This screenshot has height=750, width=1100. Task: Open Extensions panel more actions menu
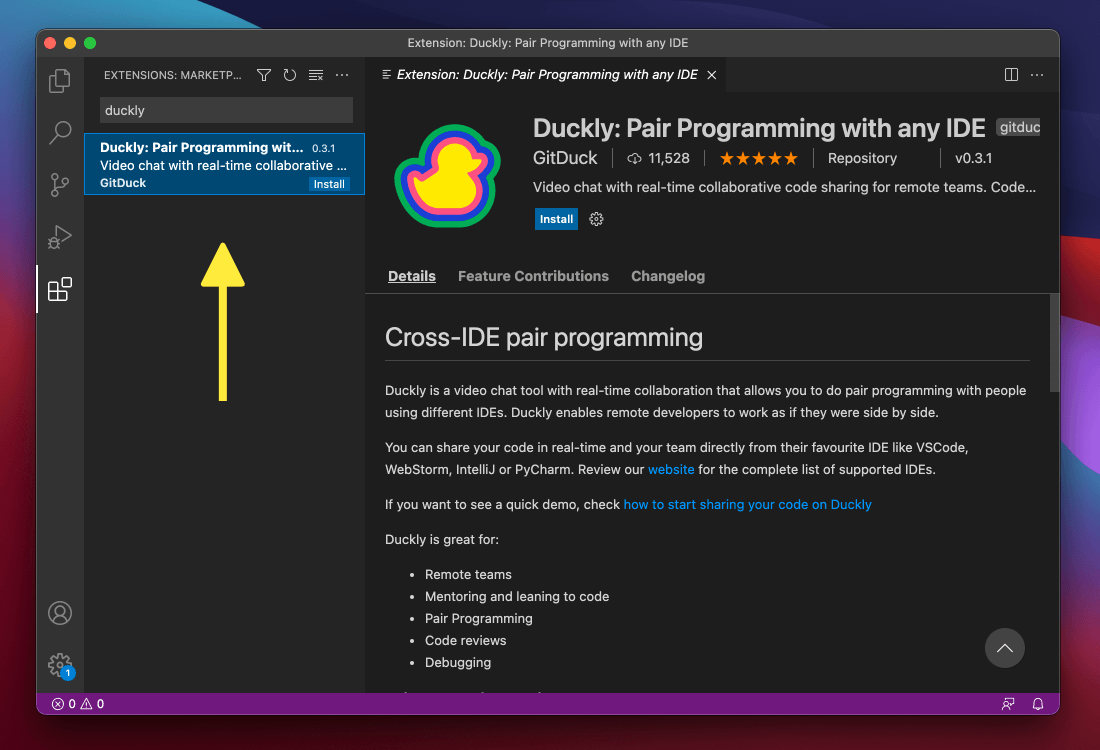pyautogui.click(x=342, y=75)
